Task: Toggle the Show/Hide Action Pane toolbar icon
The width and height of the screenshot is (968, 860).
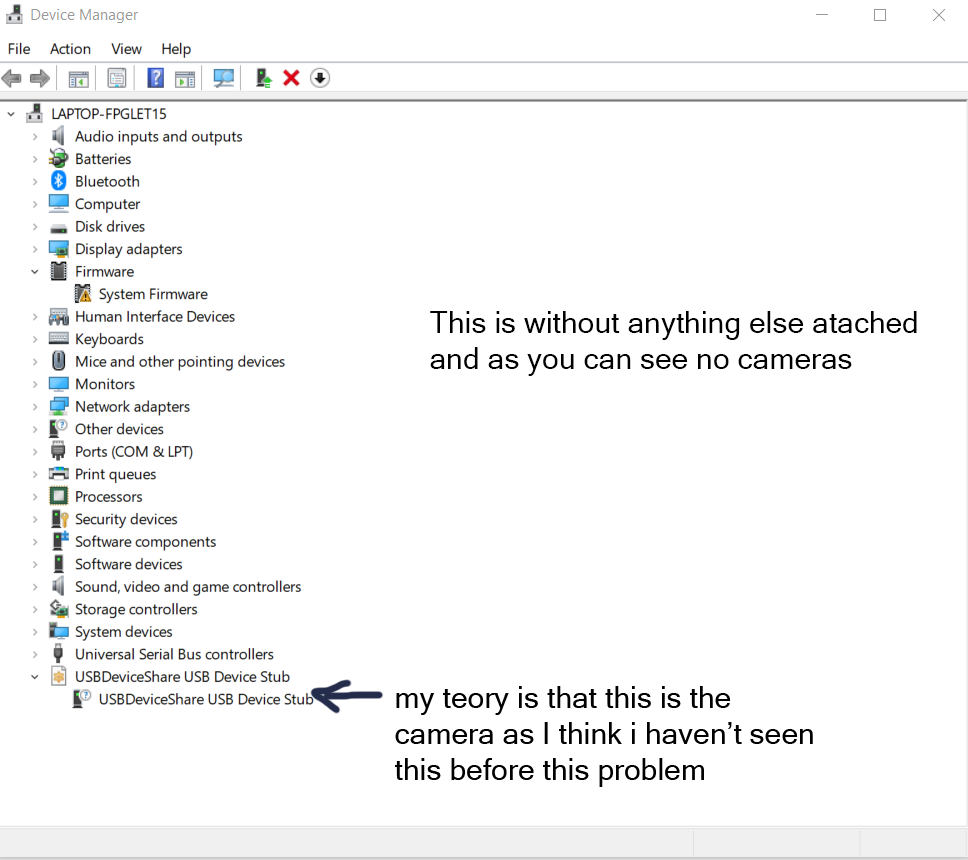Action: point(185,78)
